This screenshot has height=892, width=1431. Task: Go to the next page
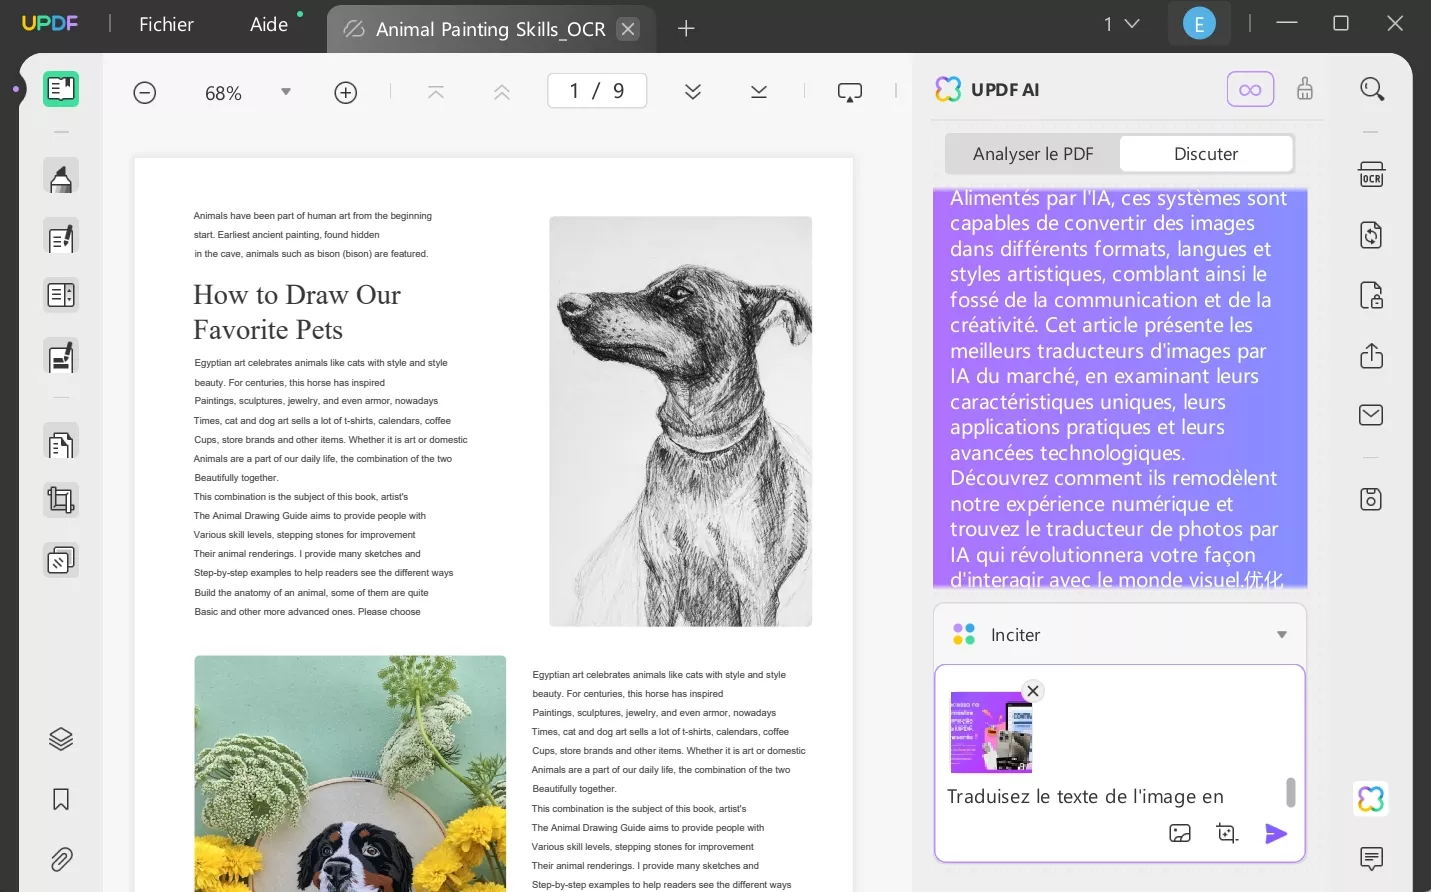pyautogui.click(x=693, y=92)
